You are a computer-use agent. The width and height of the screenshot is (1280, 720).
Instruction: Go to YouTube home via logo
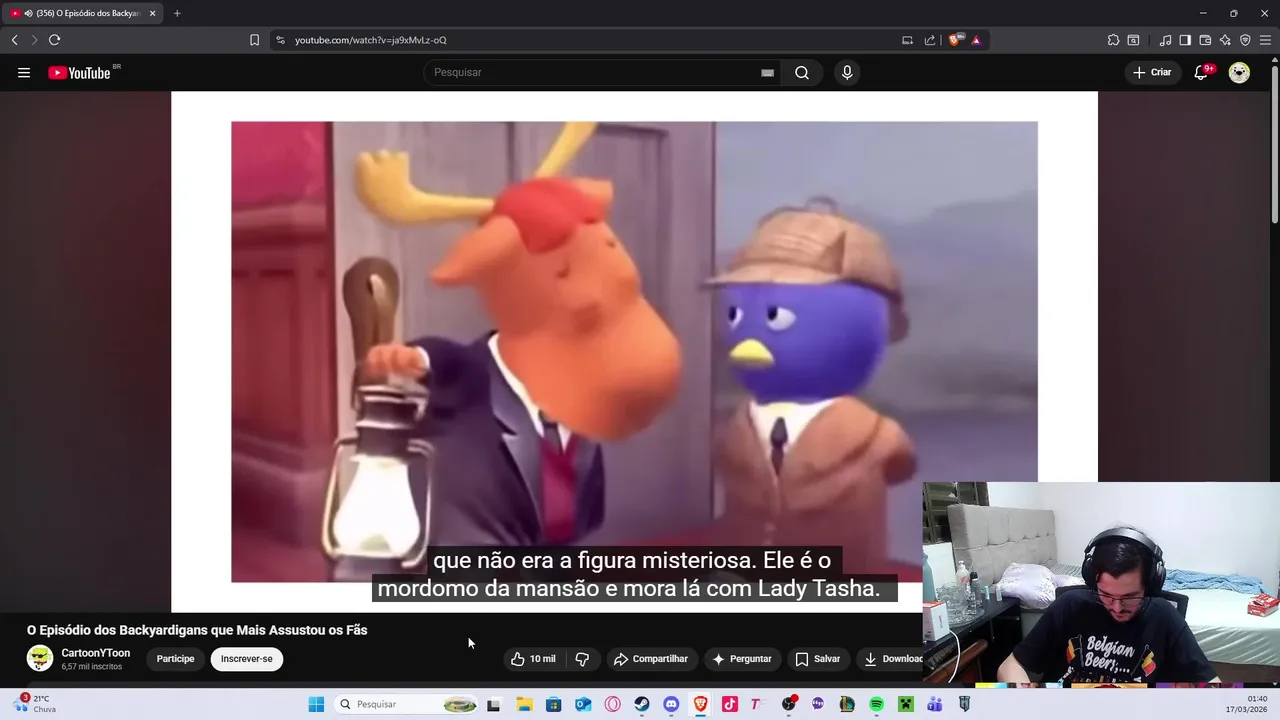(79, 73)
